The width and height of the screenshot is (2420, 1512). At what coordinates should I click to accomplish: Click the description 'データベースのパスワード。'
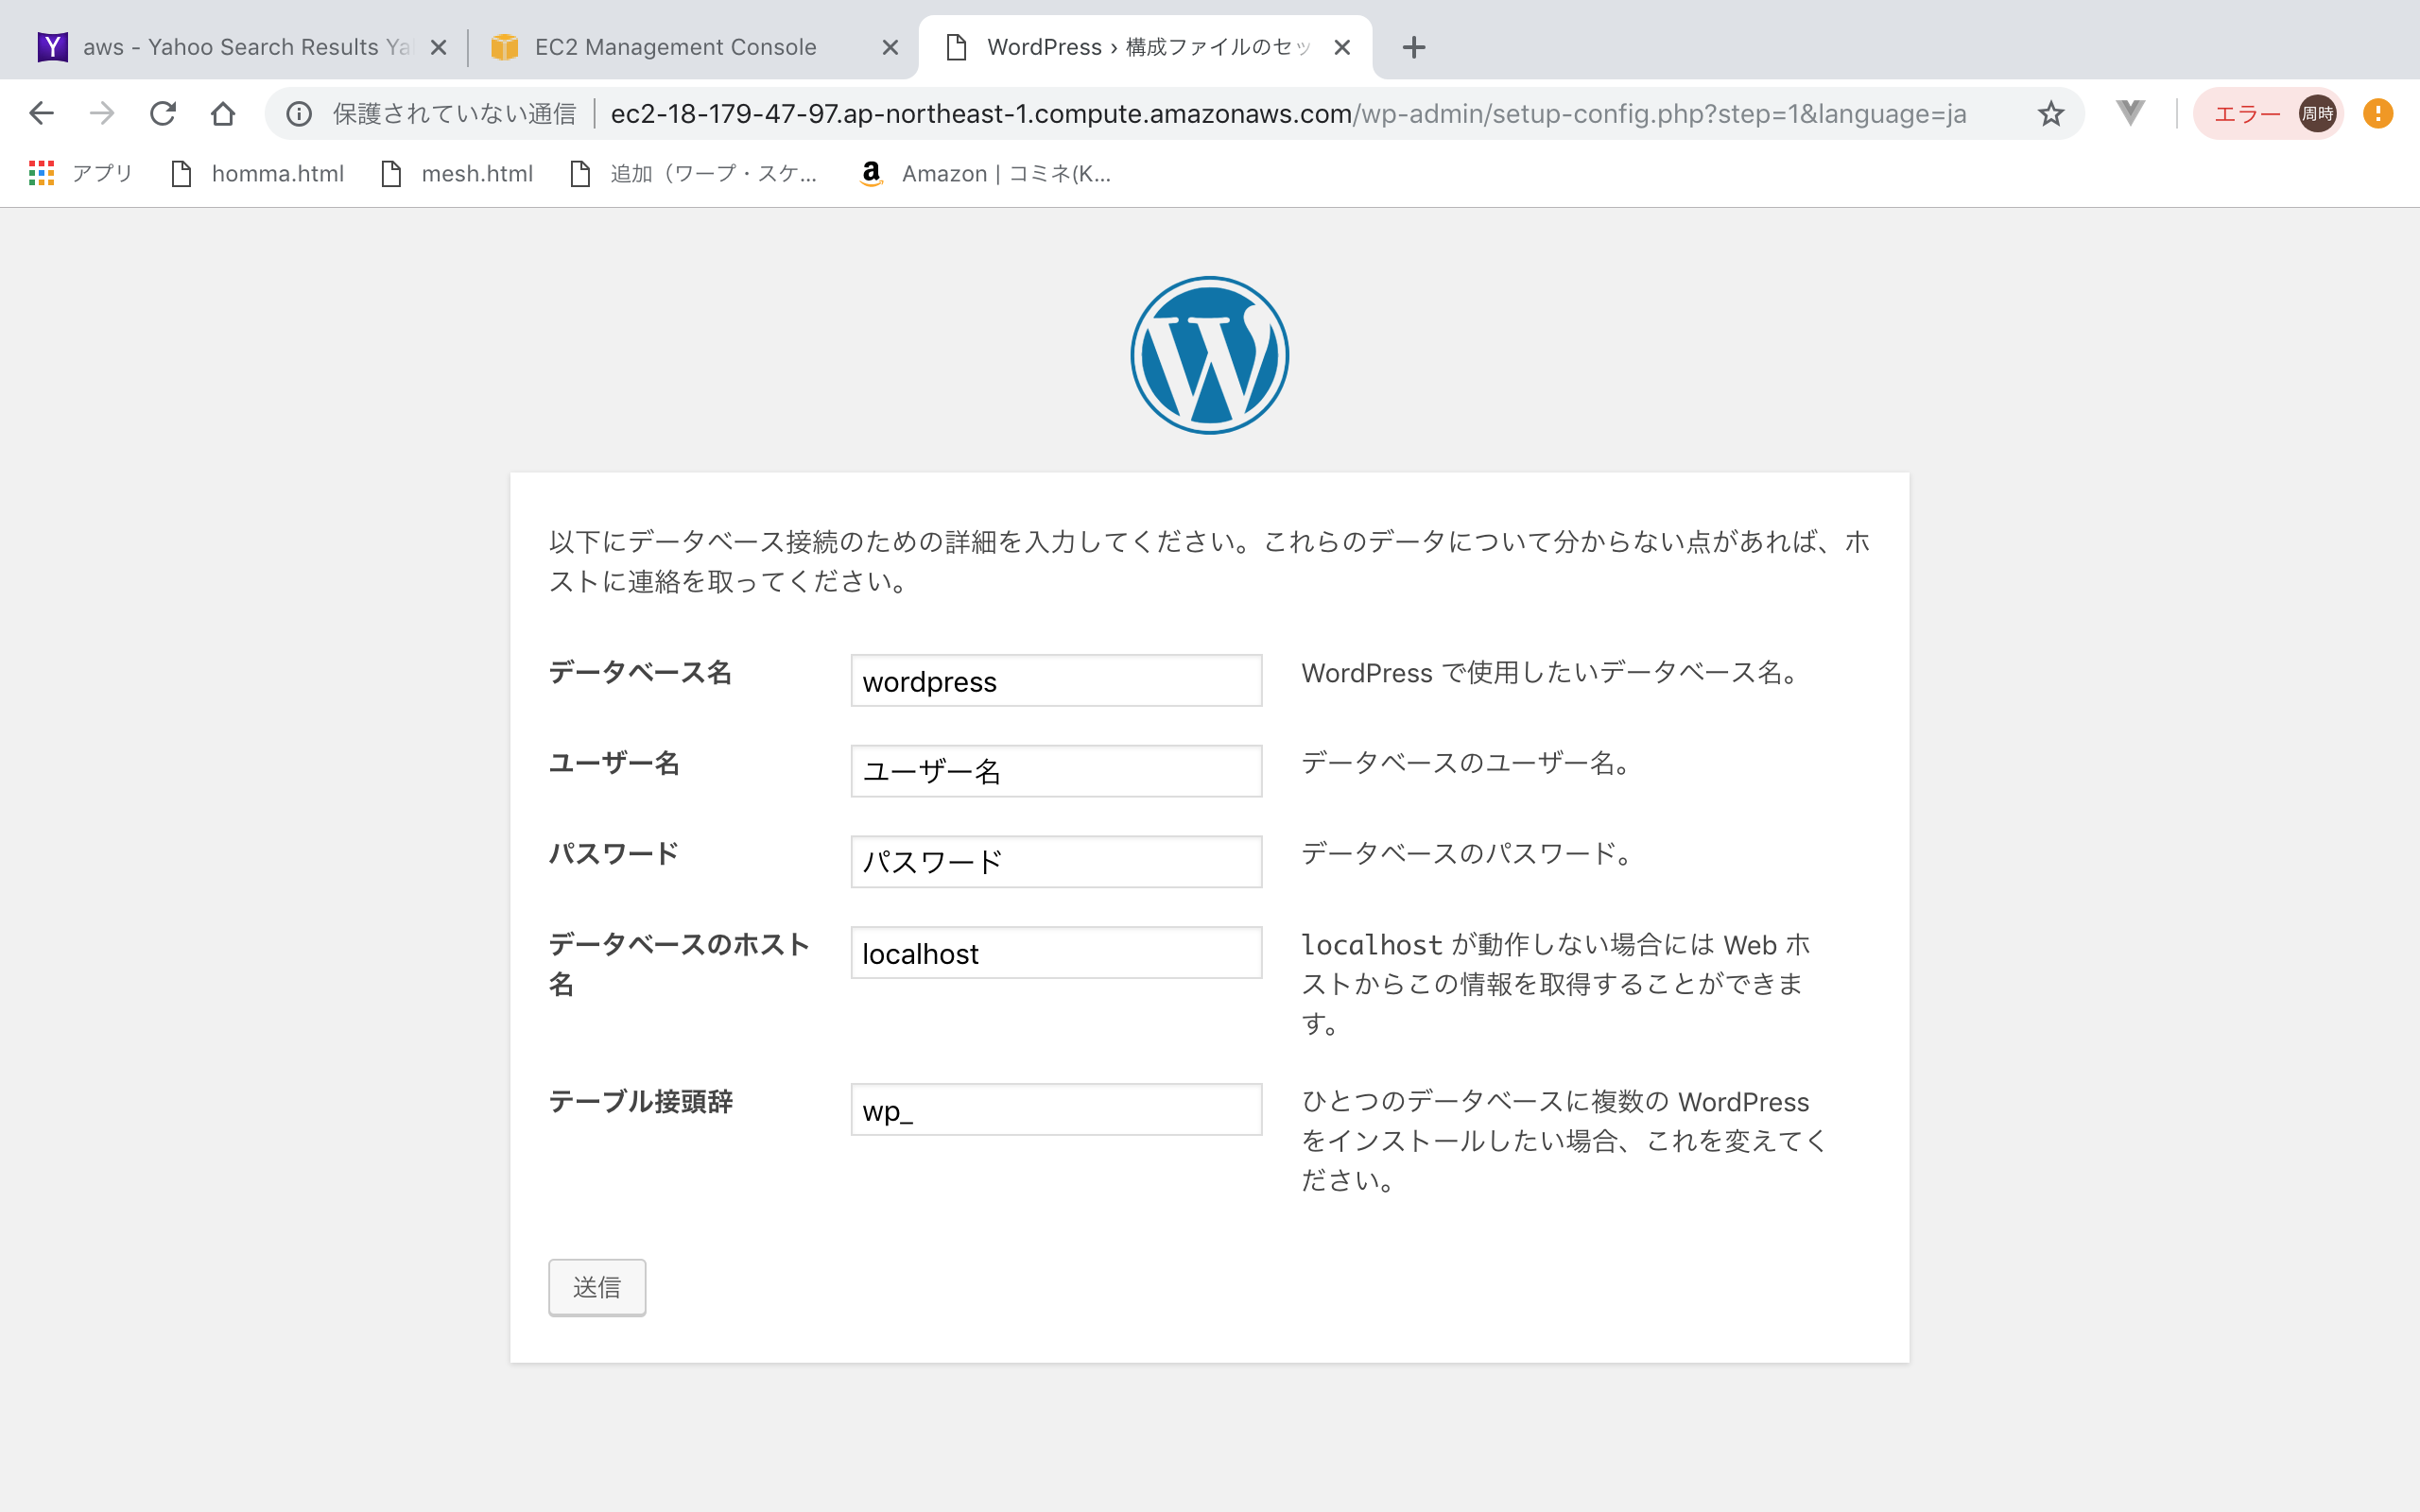[x=1468, y=854]
